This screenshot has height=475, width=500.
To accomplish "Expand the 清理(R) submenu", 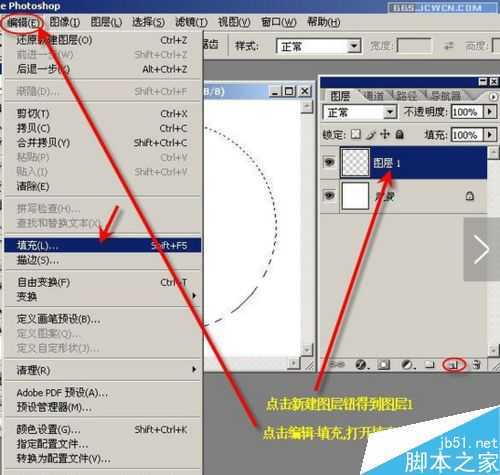I will [x=103, y=370].
